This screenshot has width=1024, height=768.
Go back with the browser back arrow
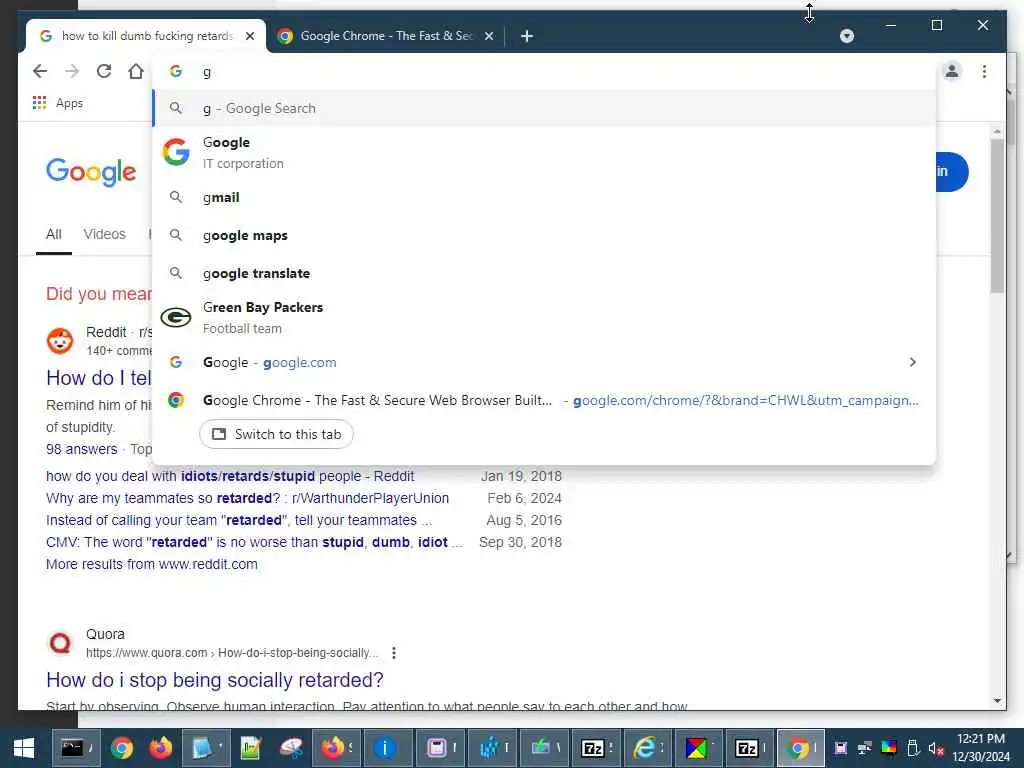tap(40, 71)
